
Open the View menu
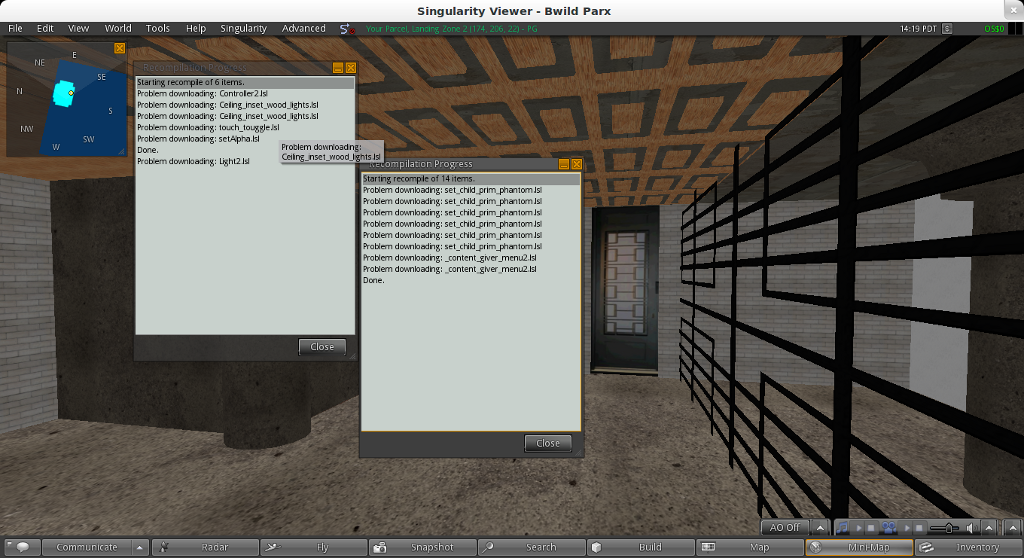(78, 28)
